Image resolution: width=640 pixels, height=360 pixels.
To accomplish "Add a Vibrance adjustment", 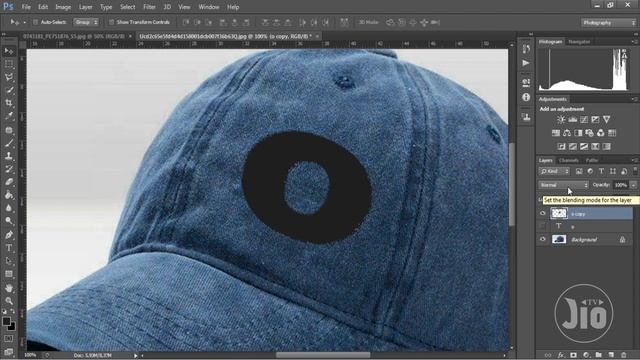I will (607, 120).
